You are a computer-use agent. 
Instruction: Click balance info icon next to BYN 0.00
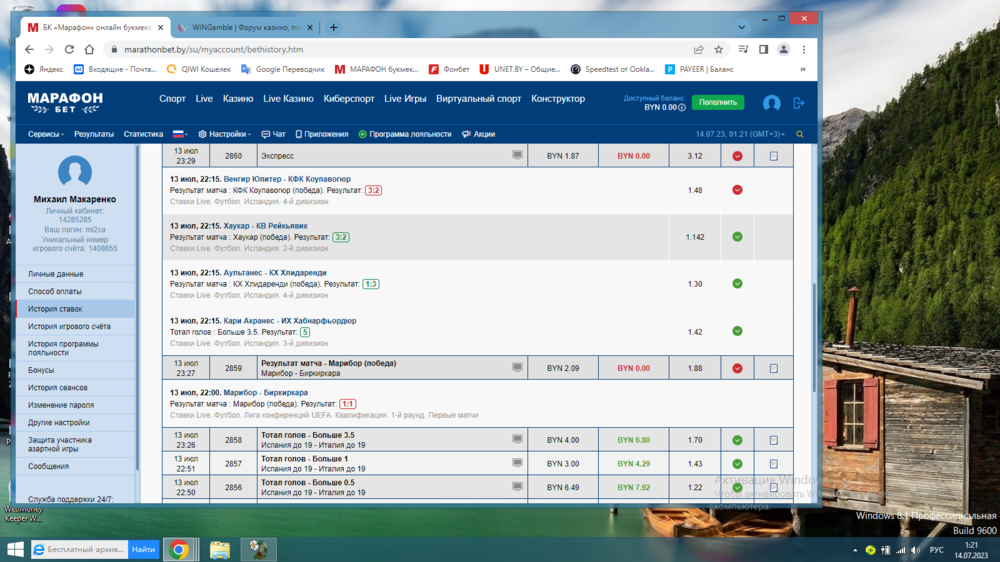click(682, 107)
